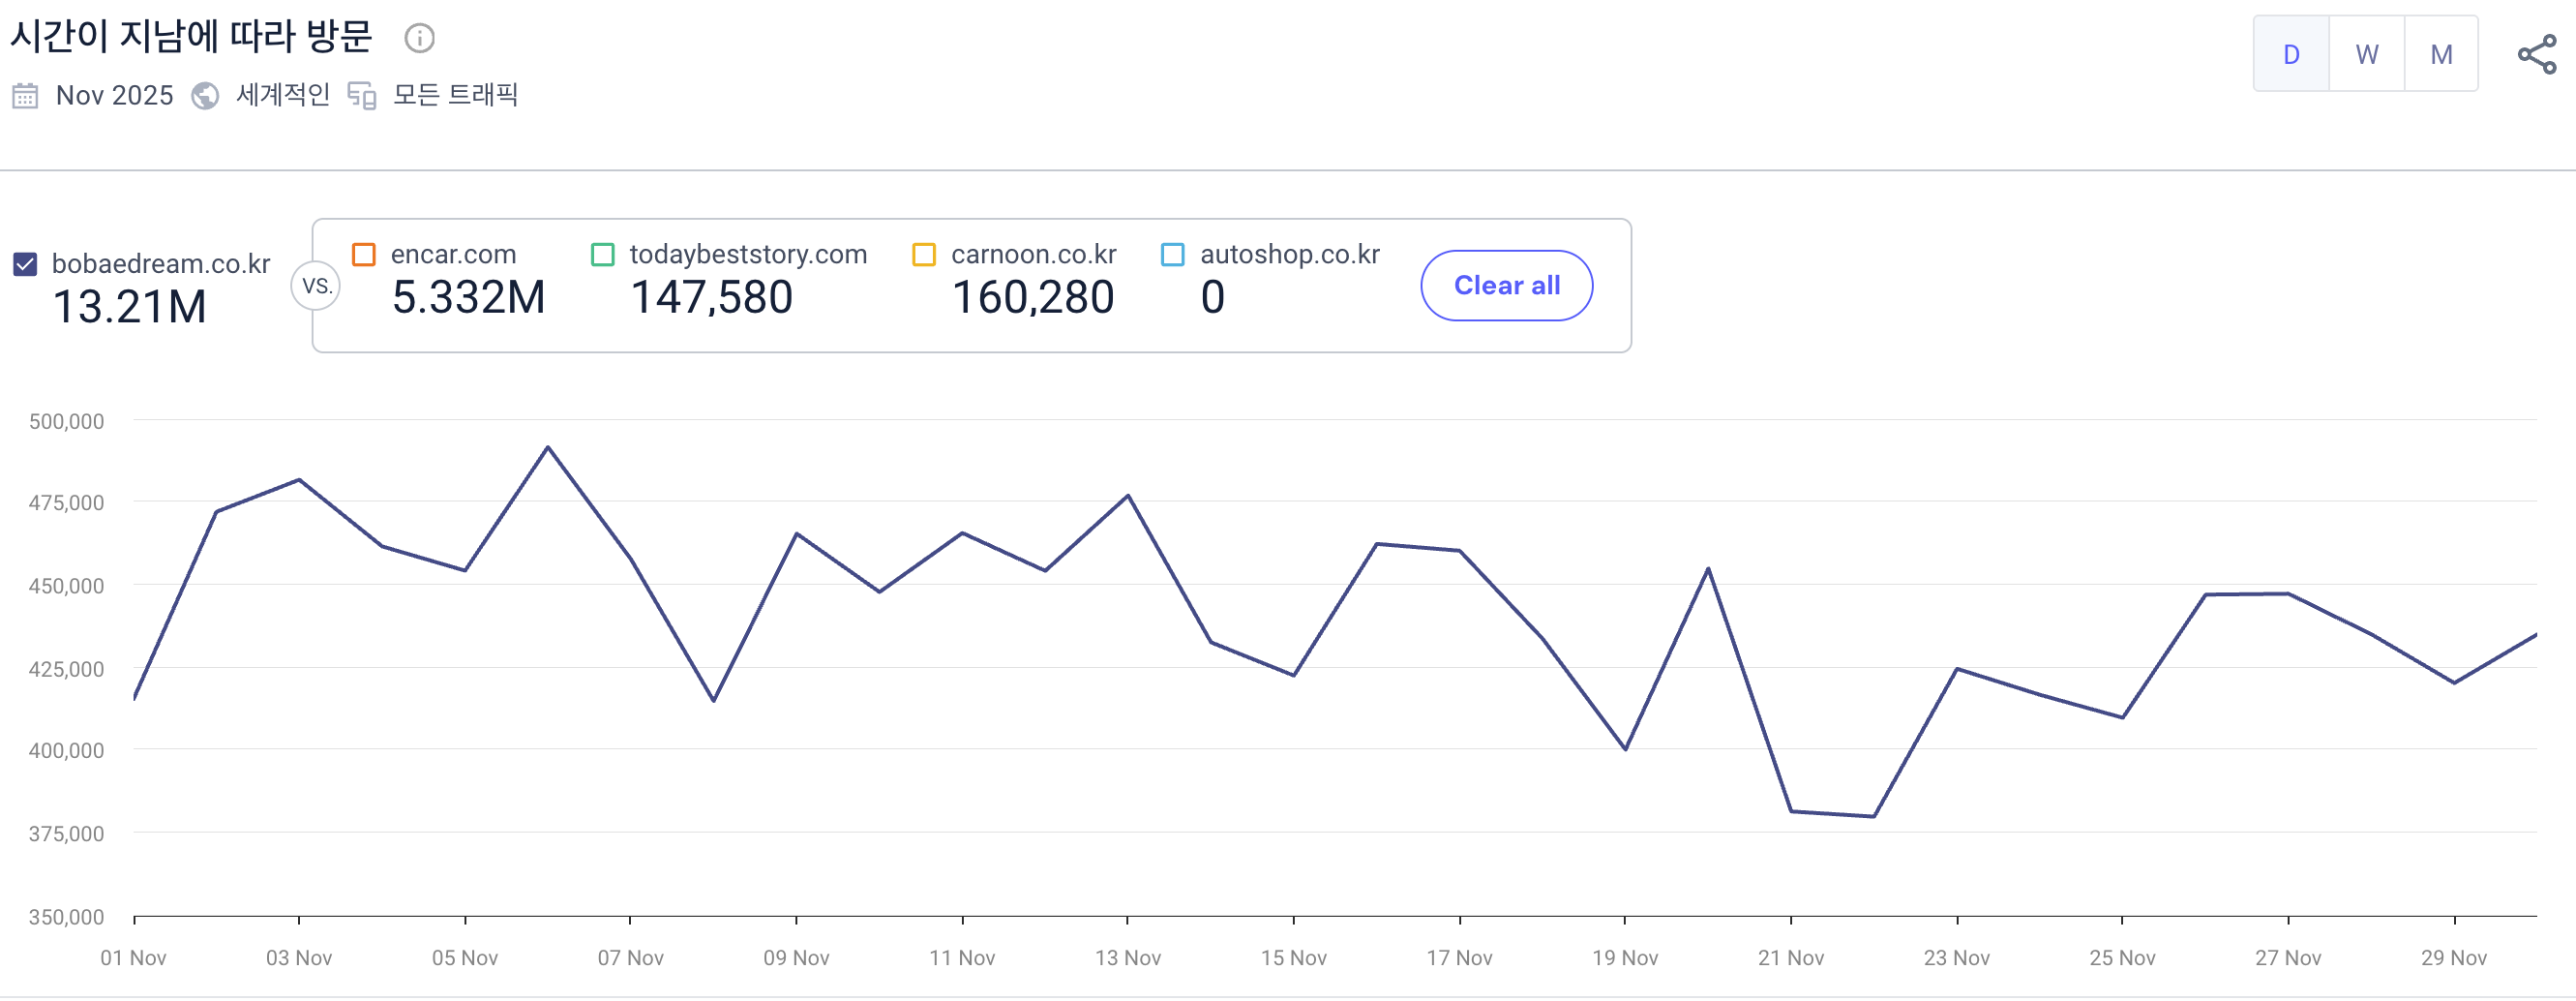Check the carnoon.co.kr checkbox
The image size is (2576, 1001).
924,254
